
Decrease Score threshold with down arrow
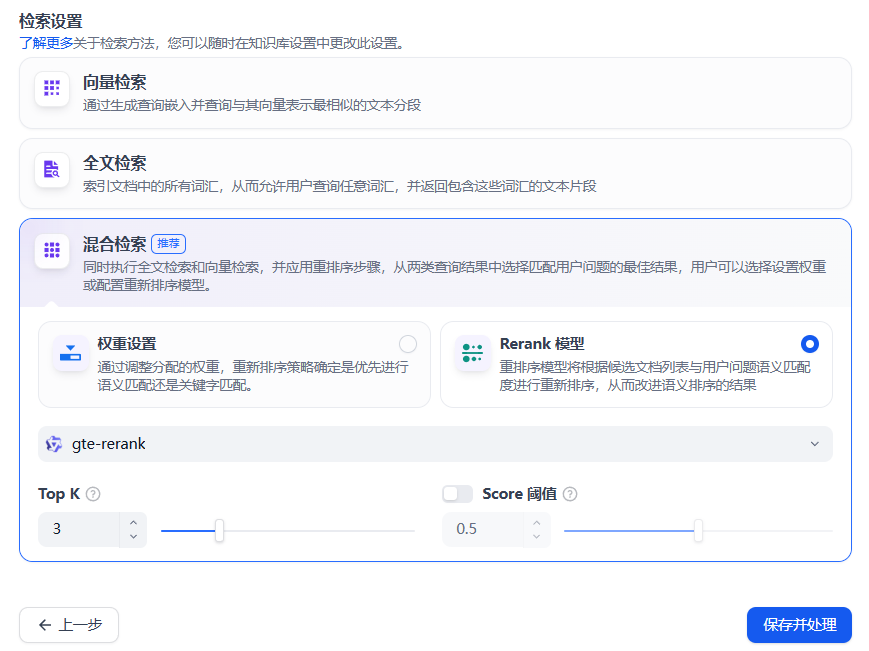point(536,536)
